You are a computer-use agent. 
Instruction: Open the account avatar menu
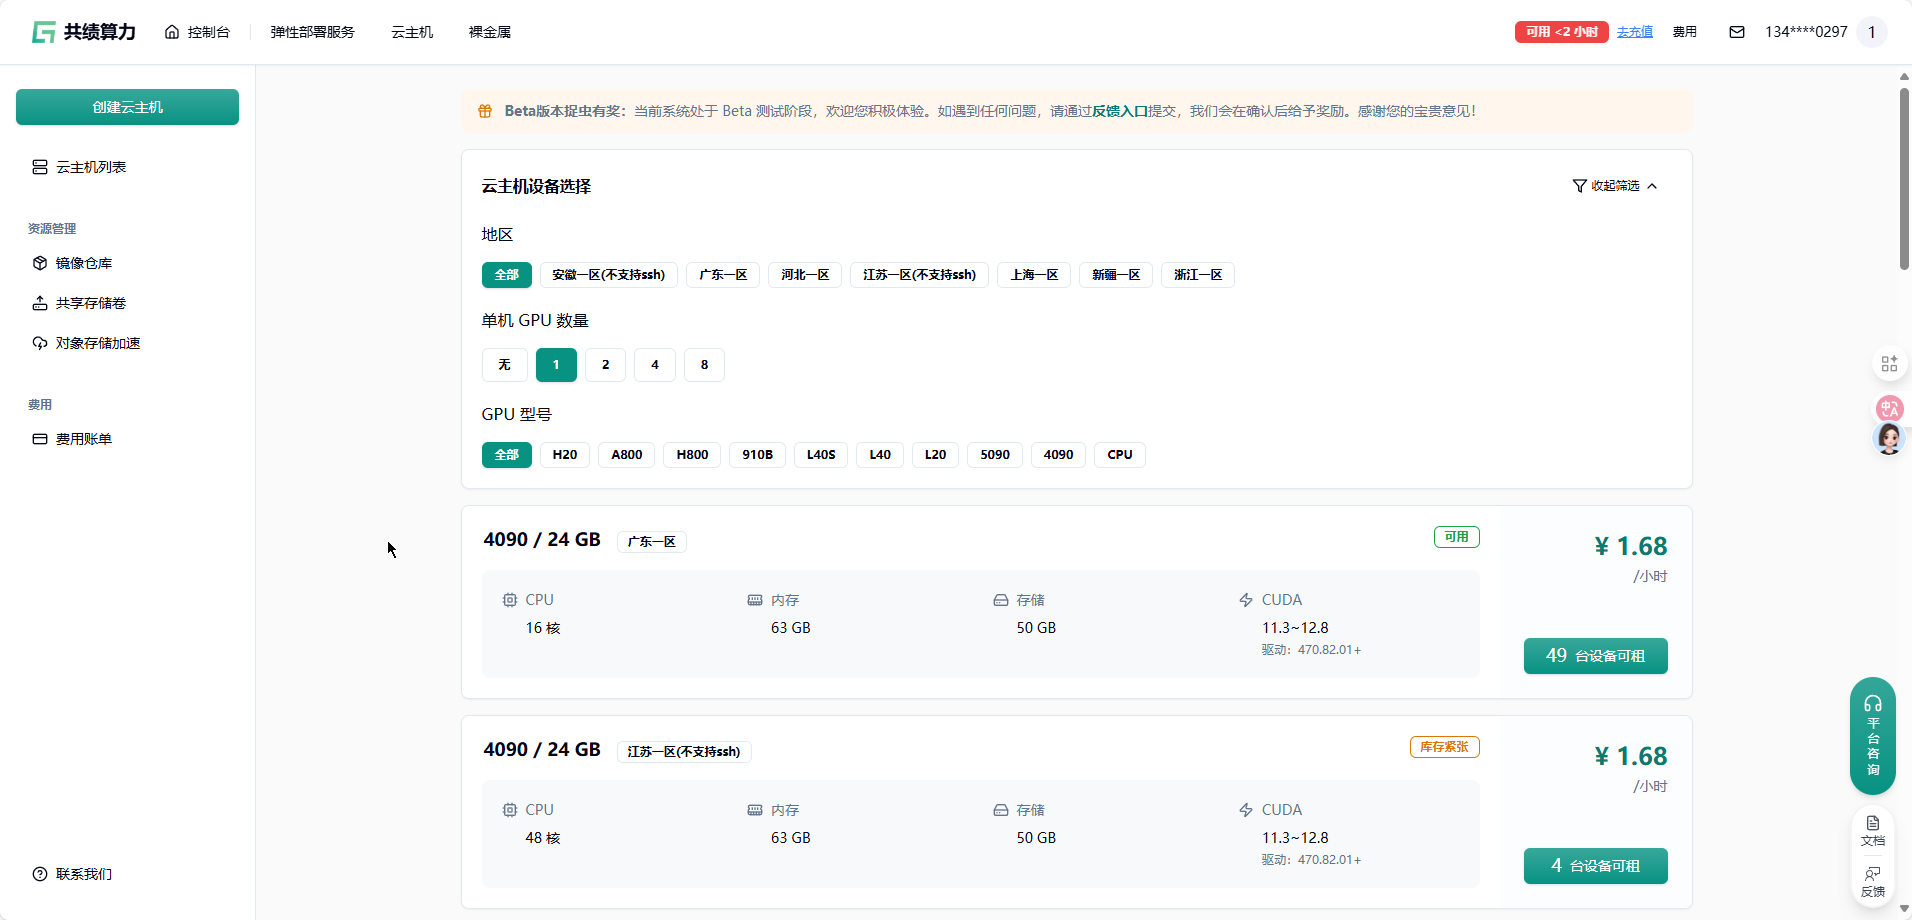pos(1872,32)
